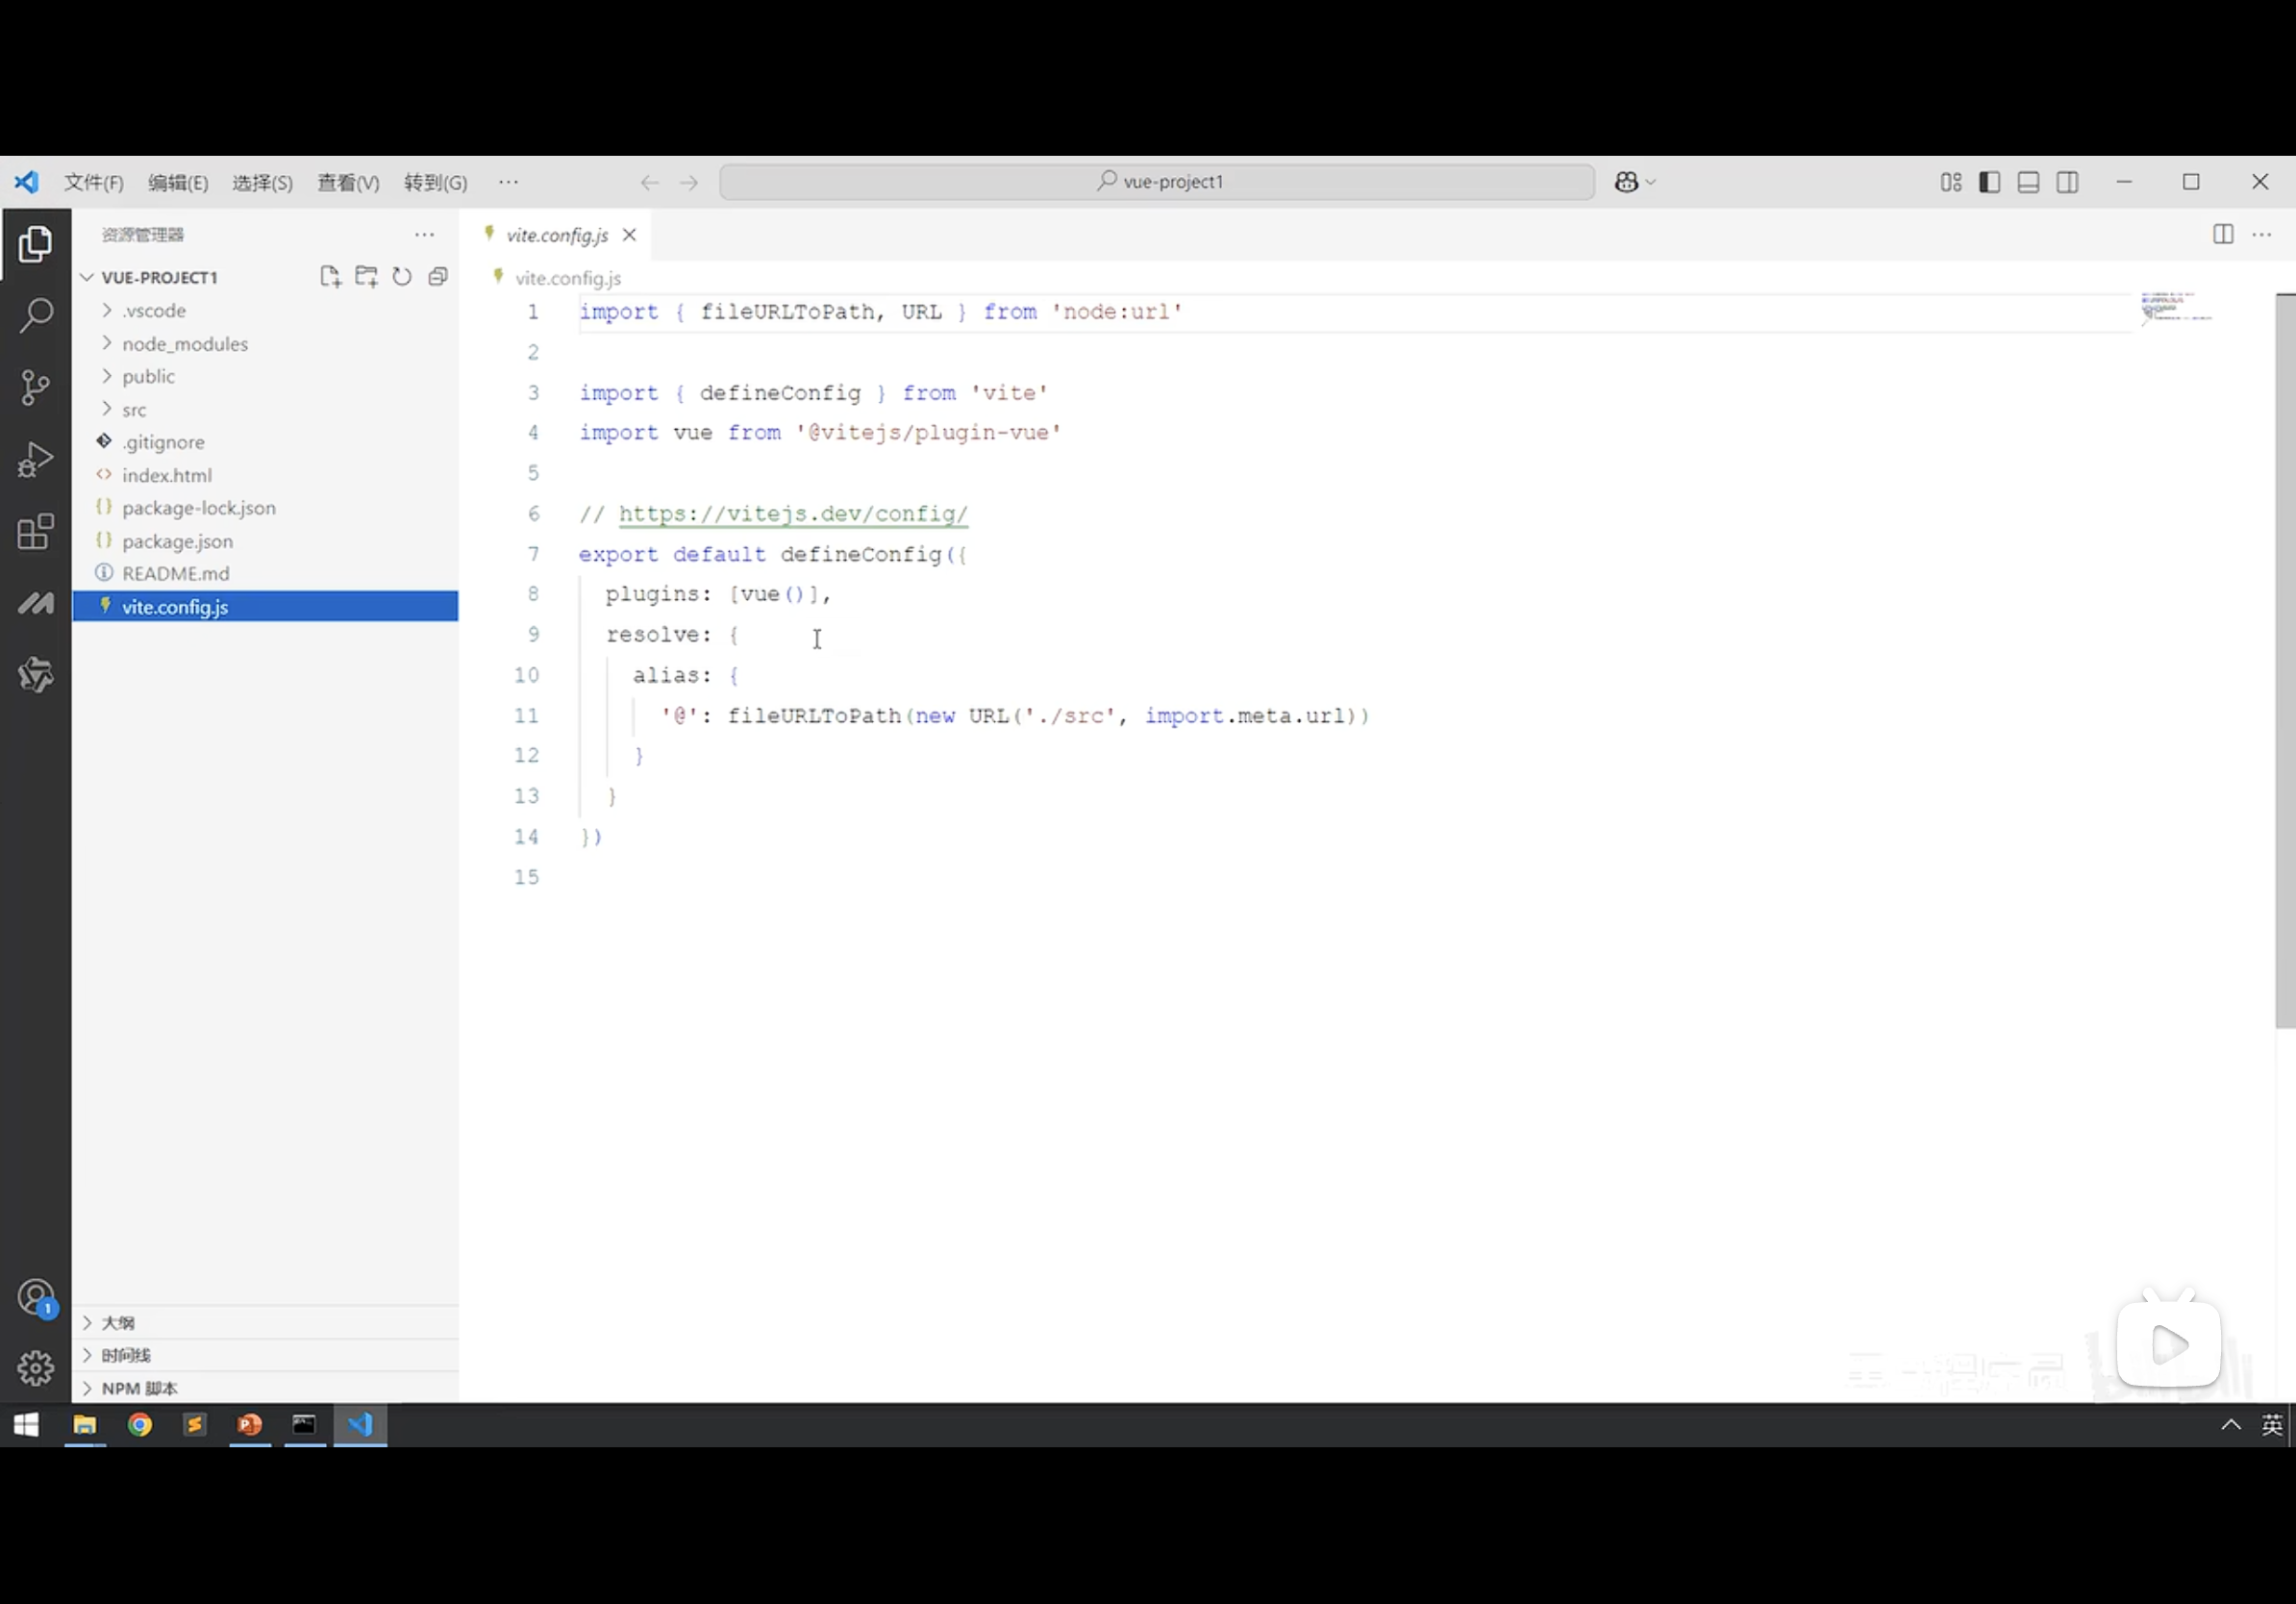Click New Folder icon in explorer header
This screenshot has width=2296, height=1604.
tap(366, 277)
